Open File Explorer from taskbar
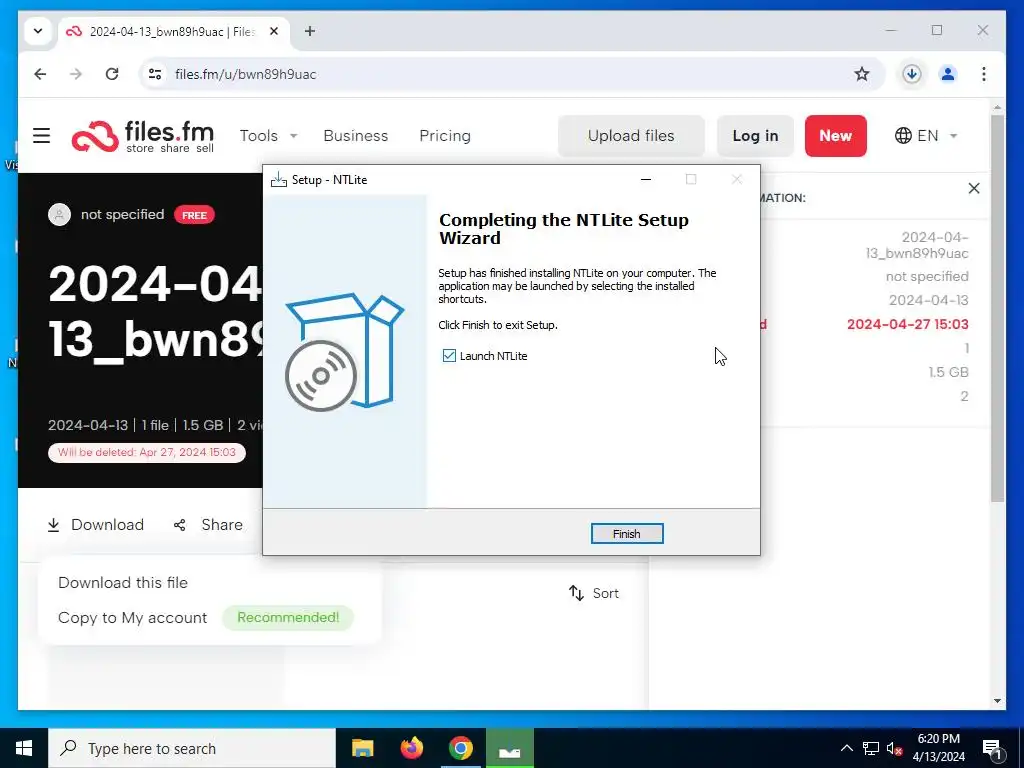 pyautogui.click(x=362, y=748)
